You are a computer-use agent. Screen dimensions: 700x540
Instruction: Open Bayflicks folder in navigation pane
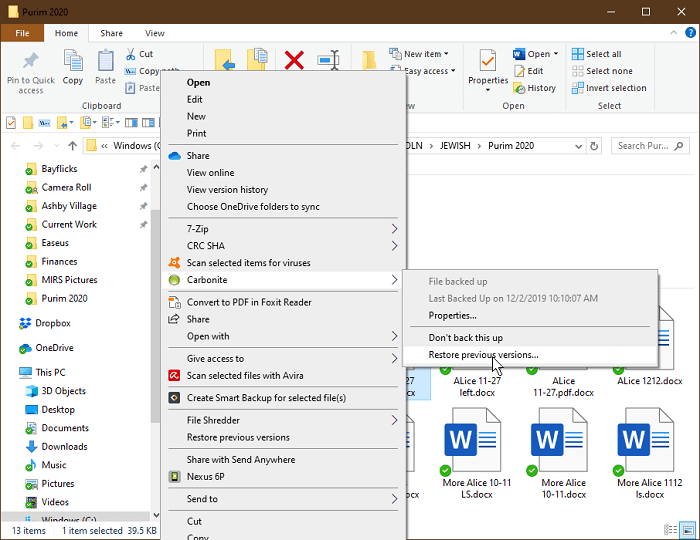coord(59,169)
